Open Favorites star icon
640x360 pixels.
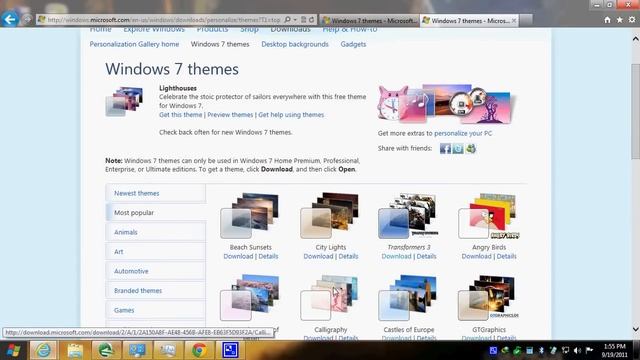click(x=620, y=20)
